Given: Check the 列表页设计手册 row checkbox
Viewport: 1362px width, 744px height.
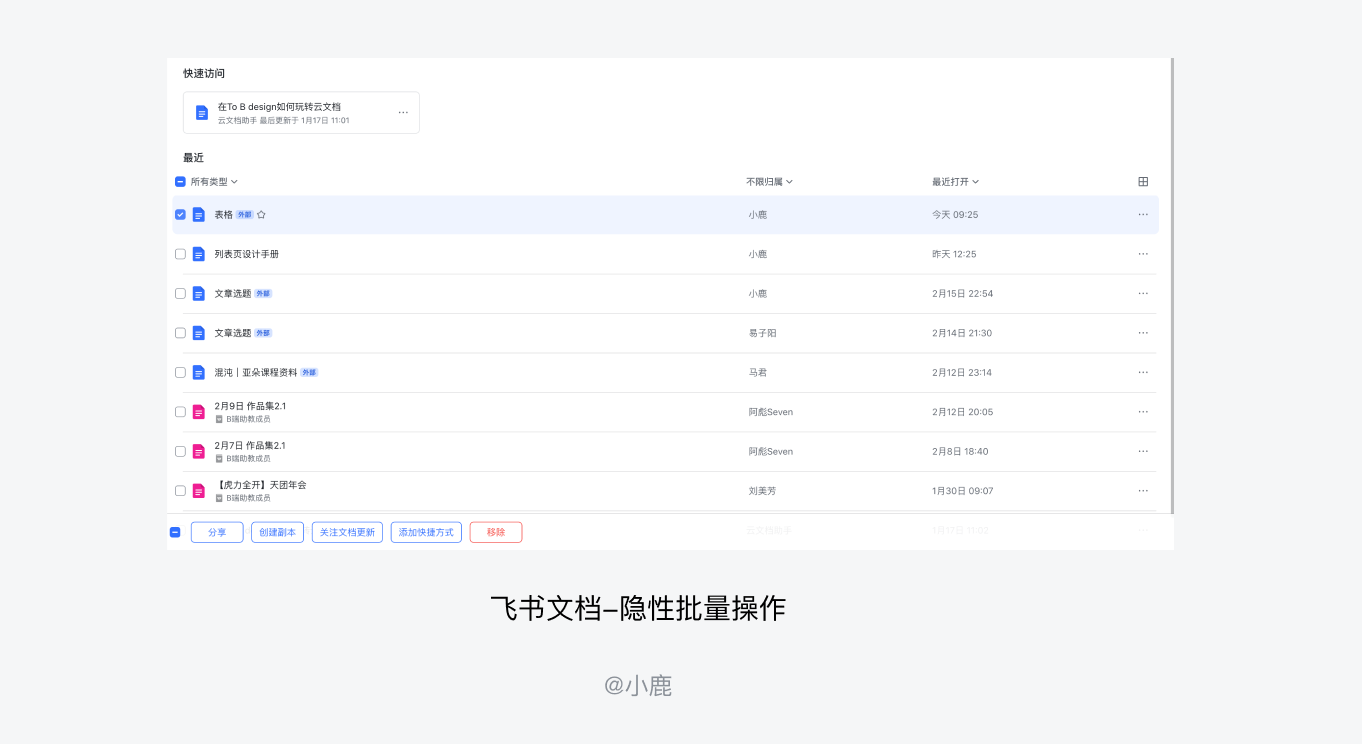Looking at the screenshot, I should point(180,254).
